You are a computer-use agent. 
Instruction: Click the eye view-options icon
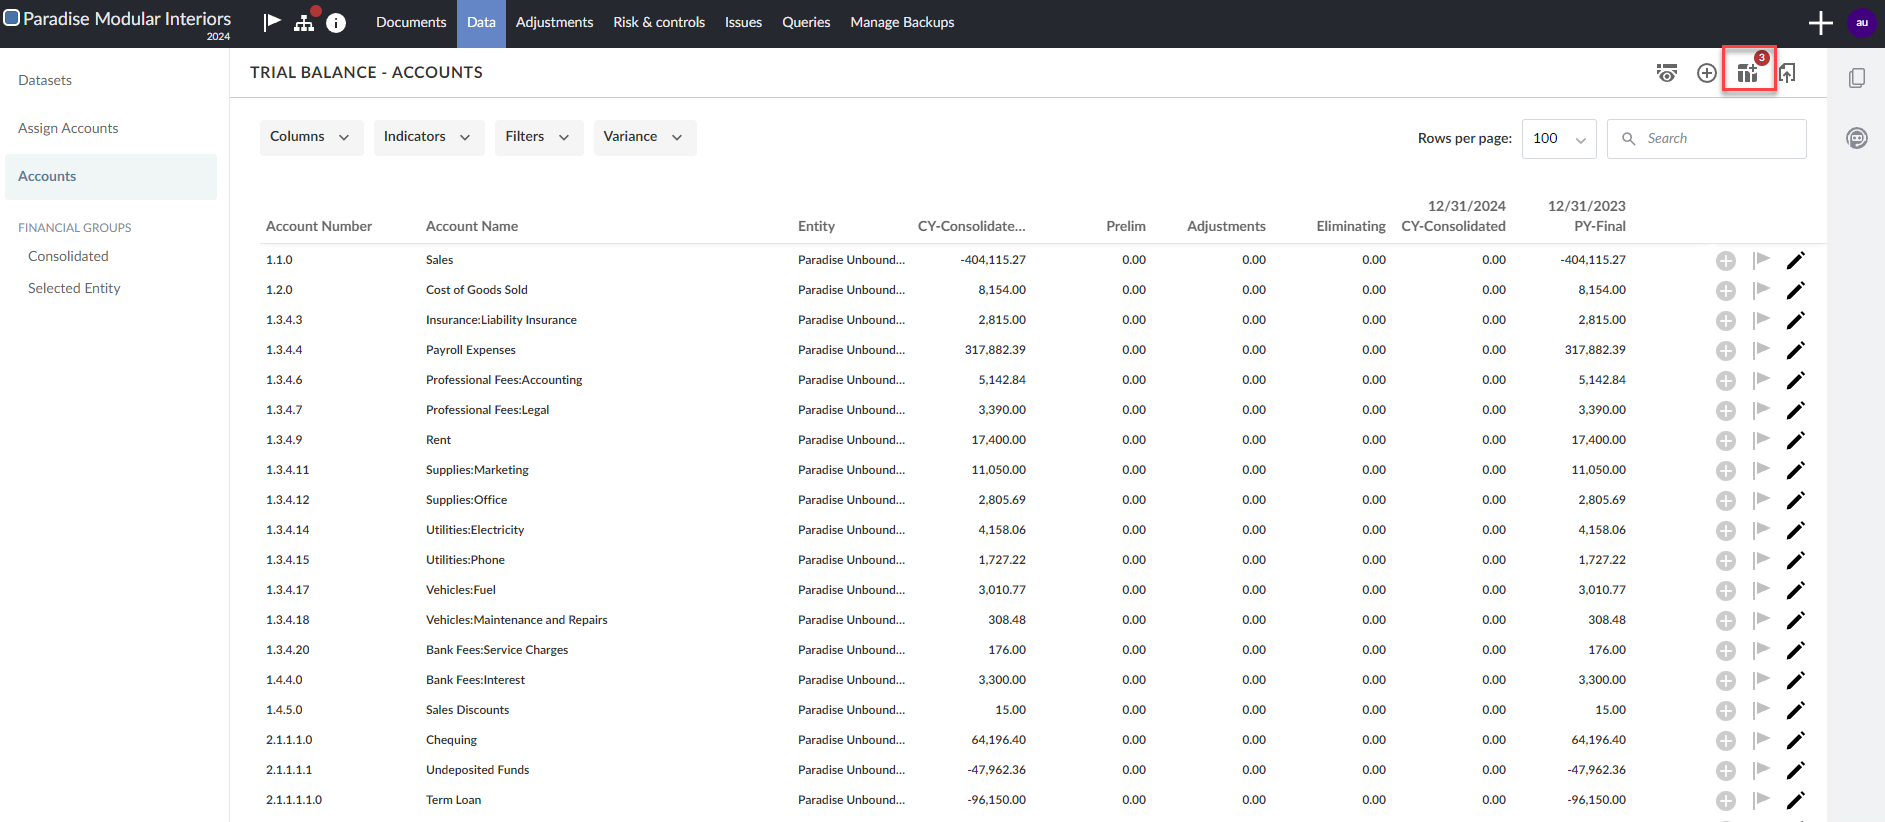point(1666,73)
